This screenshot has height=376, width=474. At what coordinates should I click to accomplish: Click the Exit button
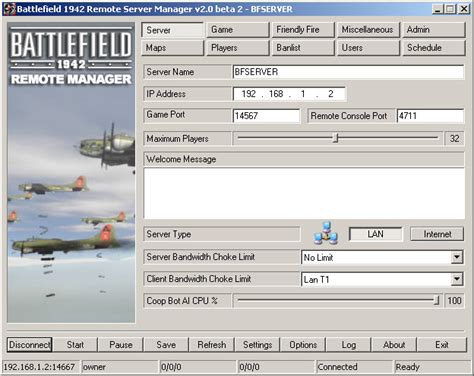pyautogui.click(x=442, y=345)
